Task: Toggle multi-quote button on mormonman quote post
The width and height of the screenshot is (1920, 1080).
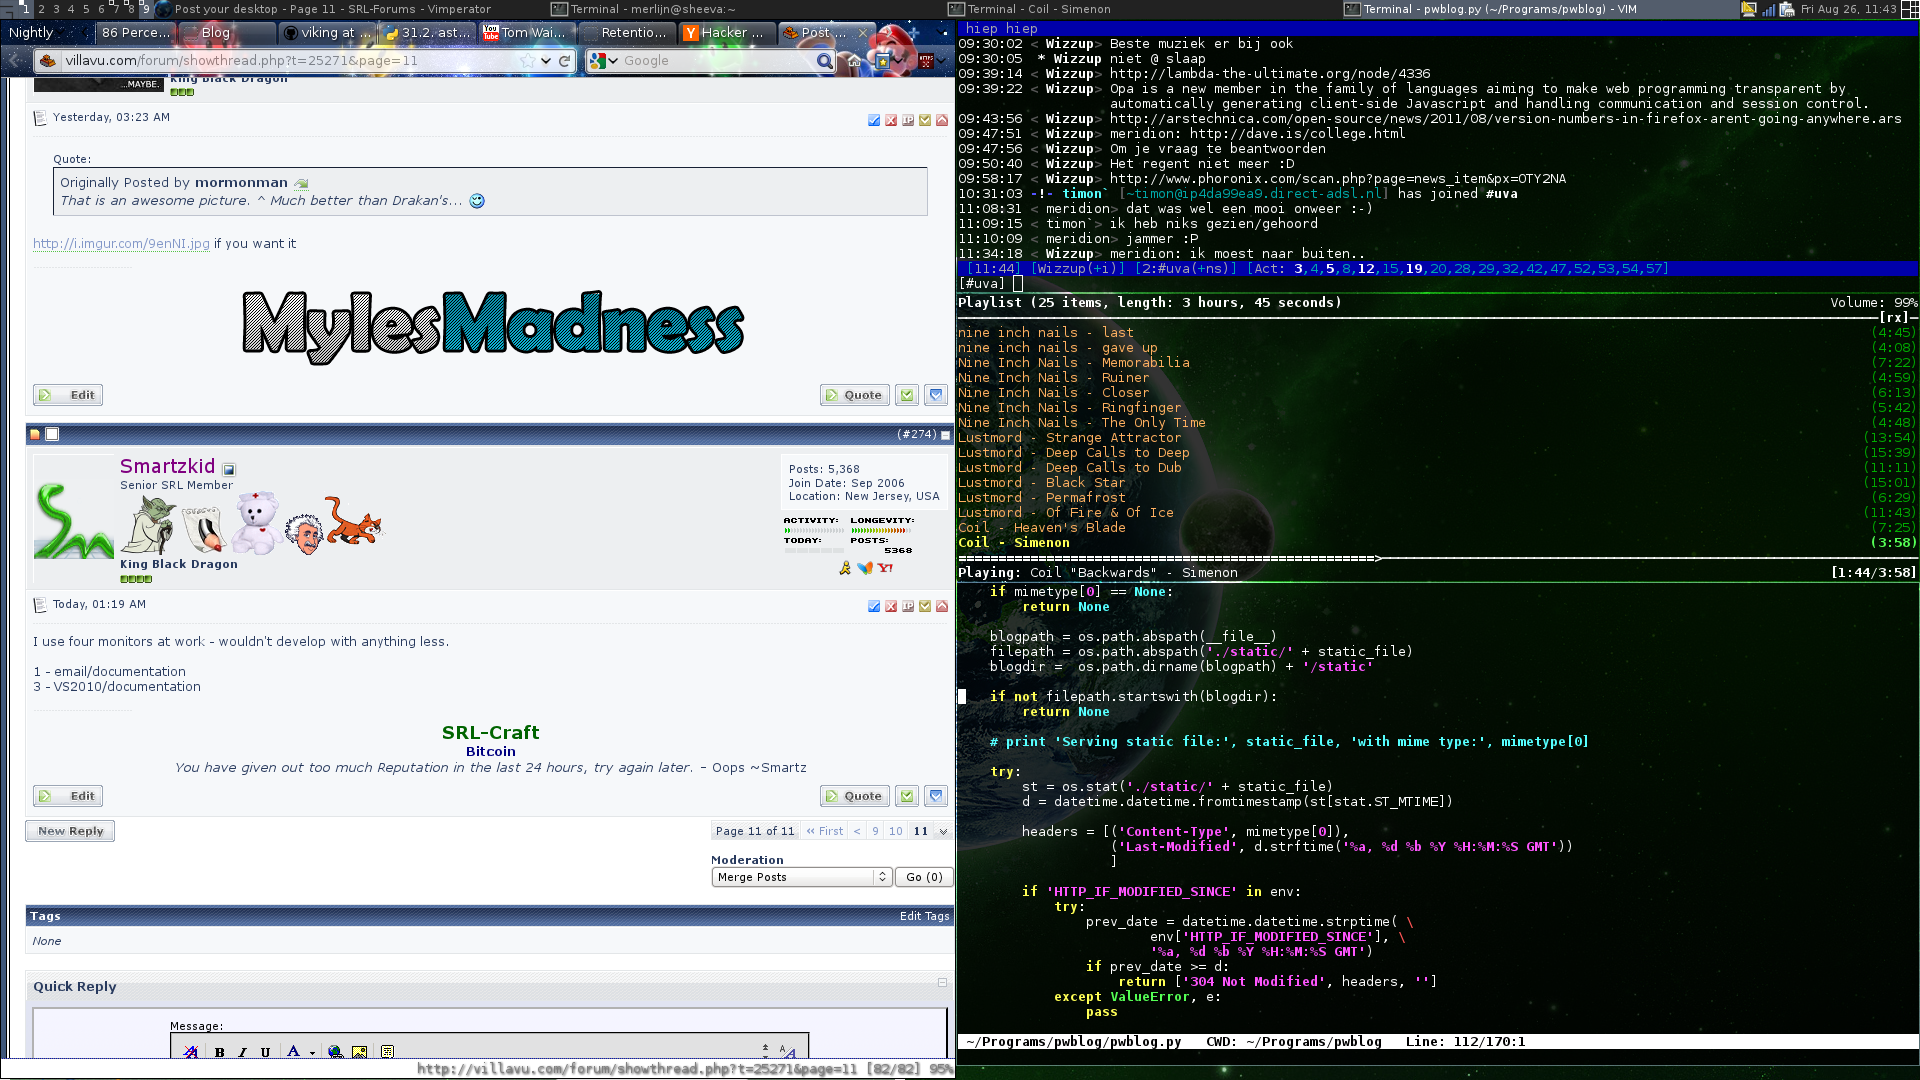Action: click(x=907, y=395)
